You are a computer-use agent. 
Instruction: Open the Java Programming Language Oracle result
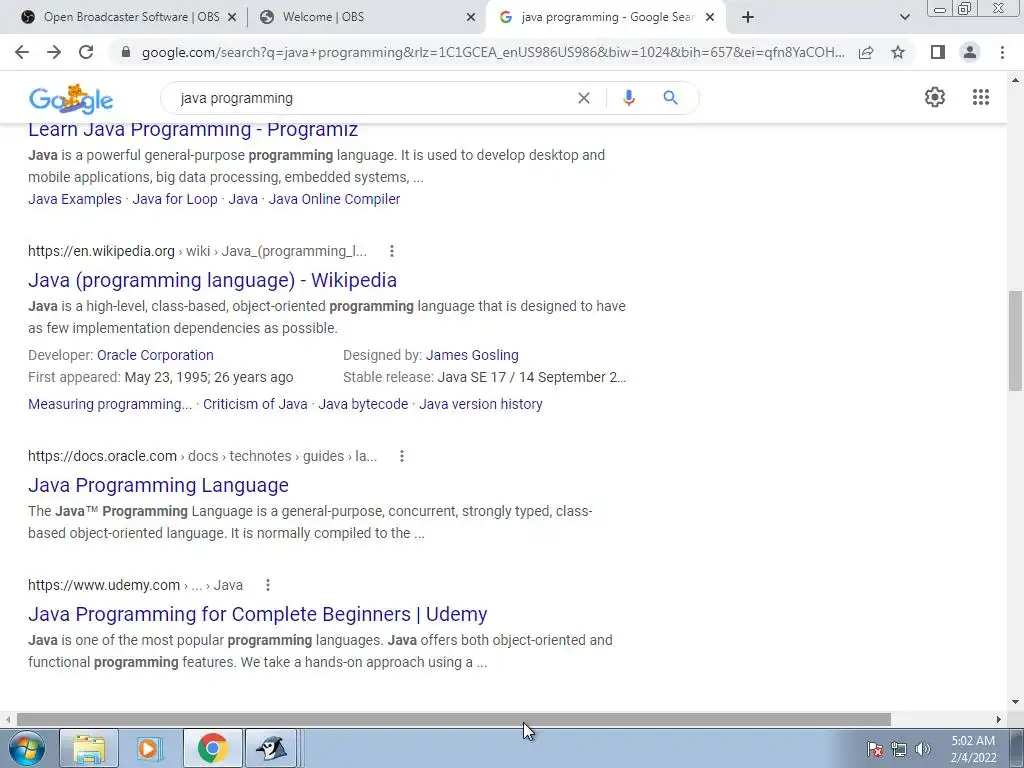tap(158, 485)
